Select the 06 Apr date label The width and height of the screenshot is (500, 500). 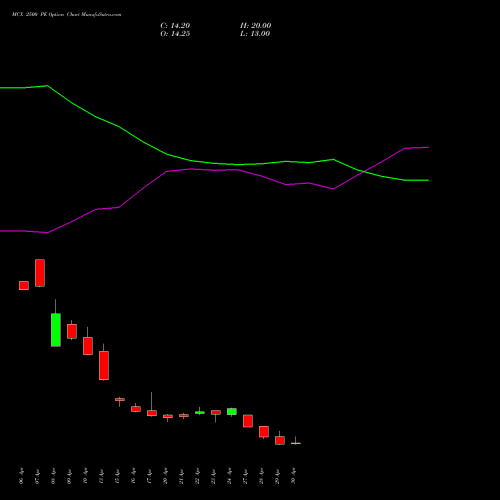point(21,476)
